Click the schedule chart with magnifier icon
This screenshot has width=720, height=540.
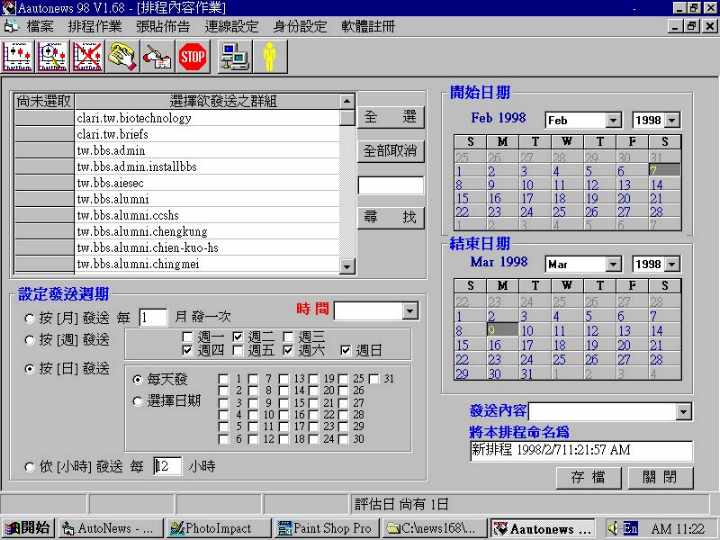coord(53,56)
